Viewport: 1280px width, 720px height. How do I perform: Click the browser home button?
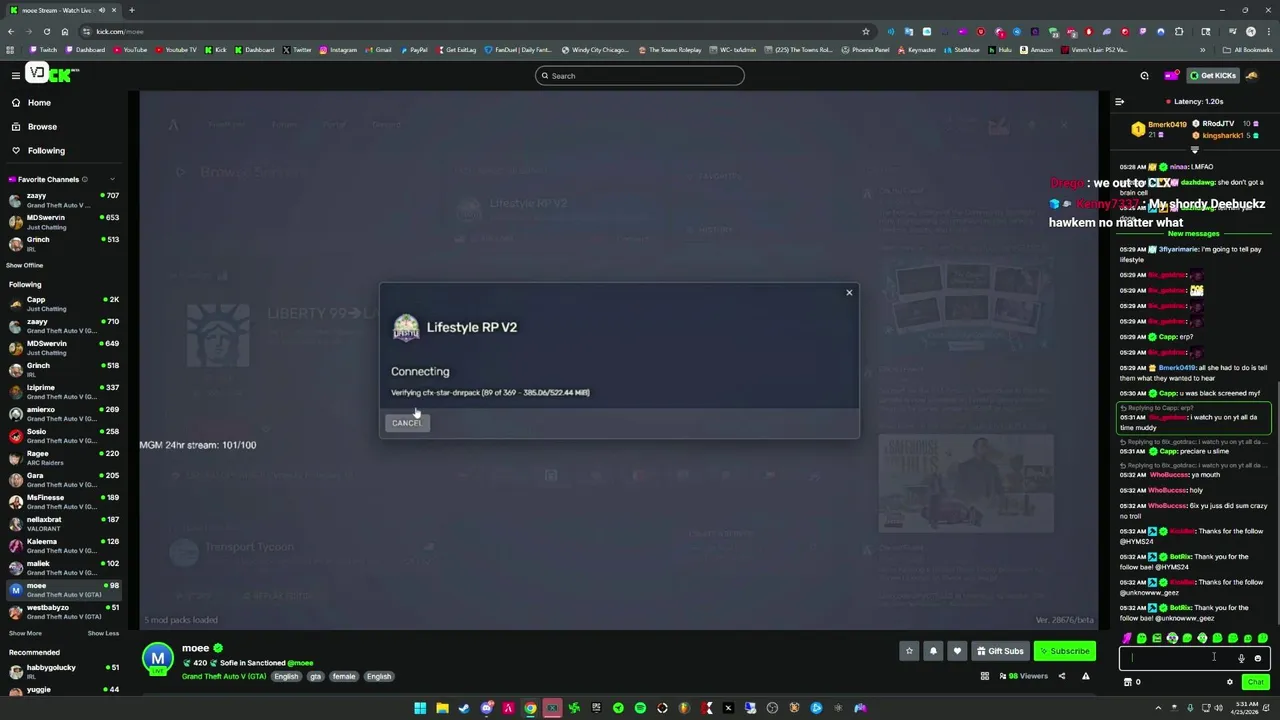[x=64, y=31]
